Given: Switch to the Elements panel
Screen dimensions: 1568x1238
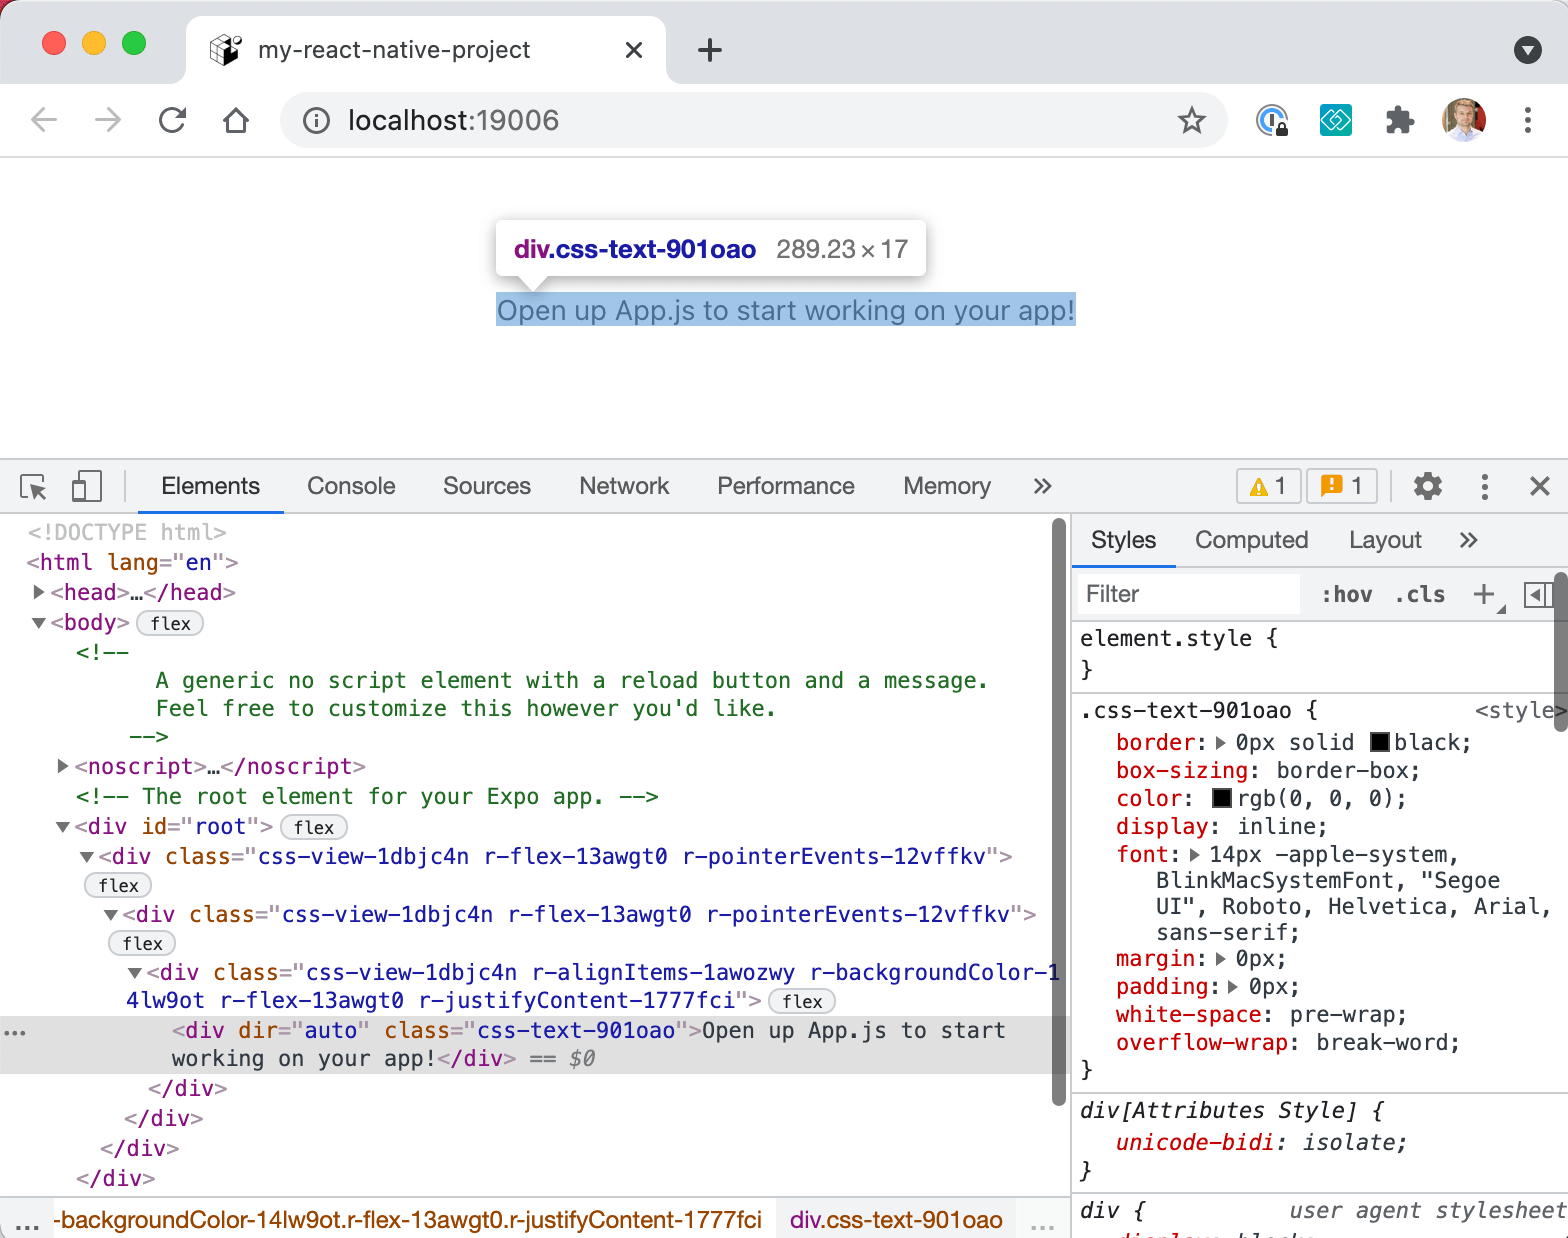Looking at the screenshot, I should tap(210, 486).
